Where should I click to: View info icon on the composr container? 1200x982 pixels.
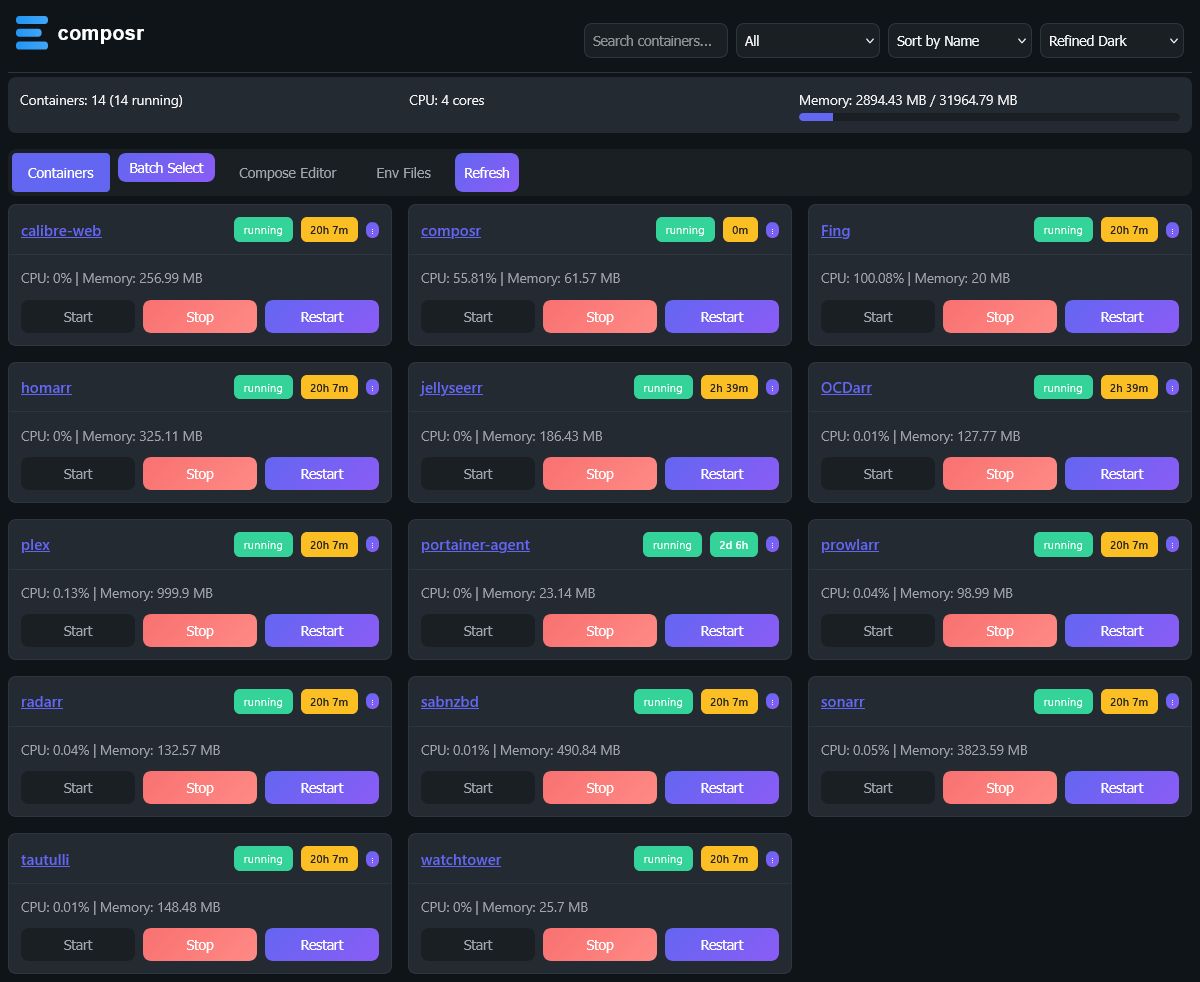point(772,229)
